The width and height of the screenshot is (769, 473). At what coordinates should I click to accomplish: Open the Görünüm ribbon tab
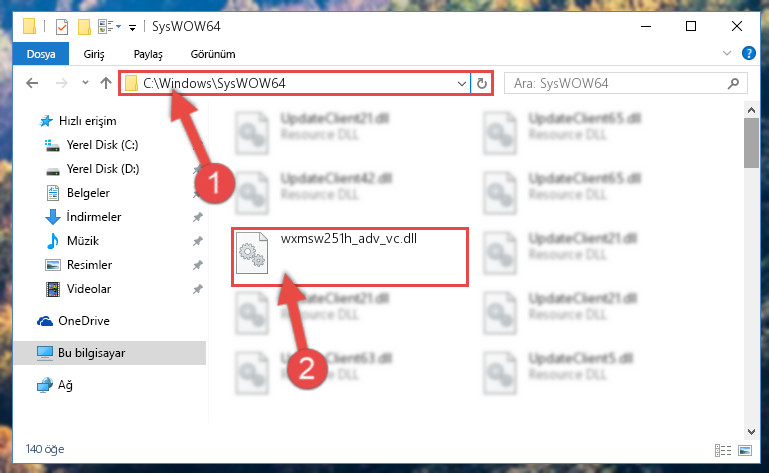(213, 54)
